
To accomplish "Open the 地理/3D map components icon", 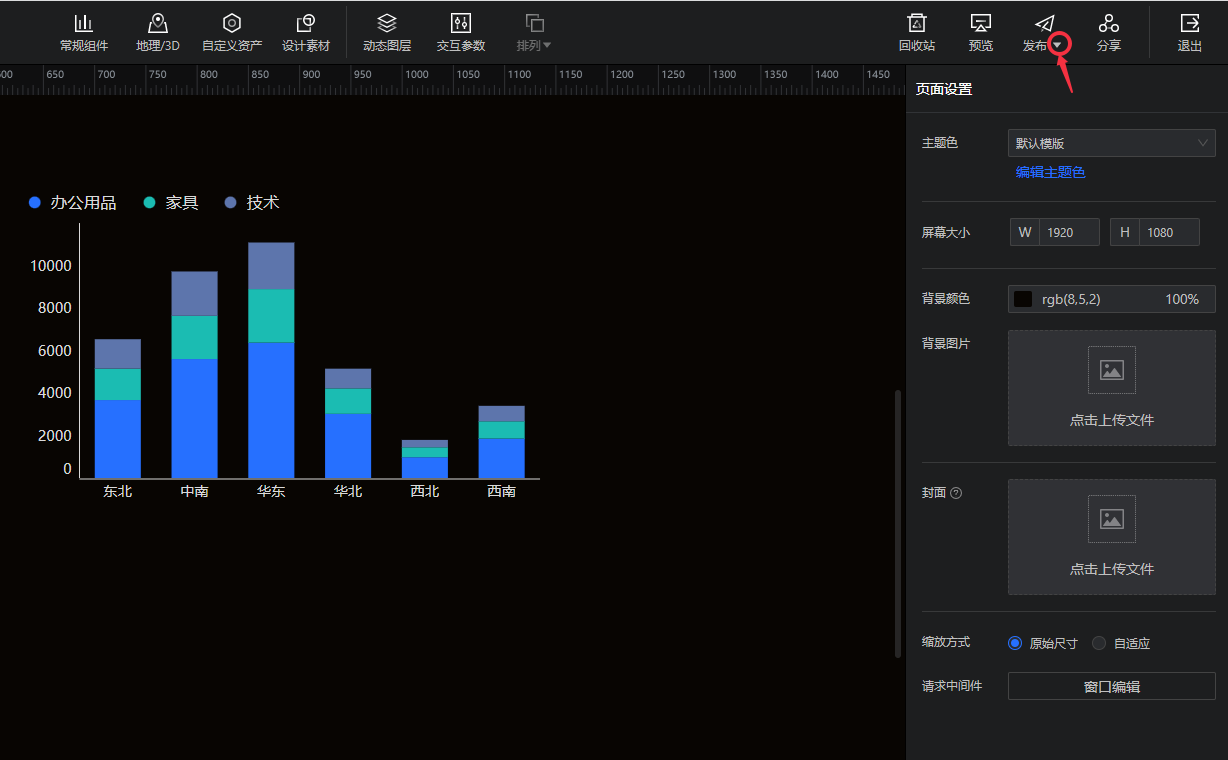I will coord(158,24).
